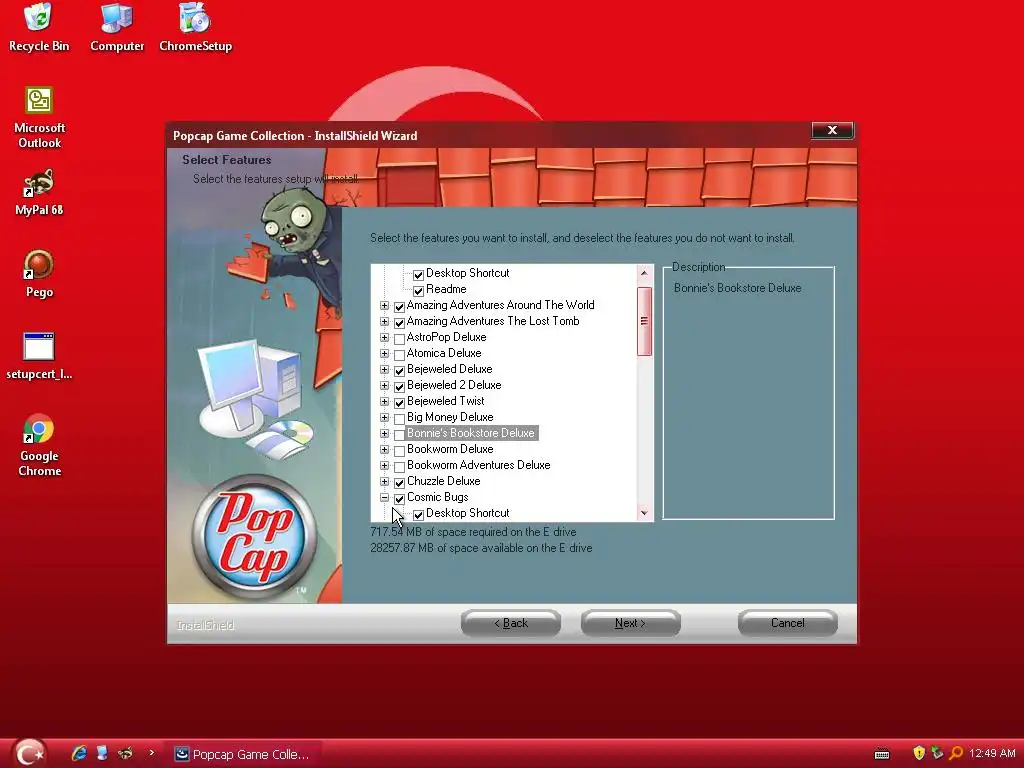The width and height of the screenshot is (1024, 768).
Task: Cancel the InstallShield Wizard
Action: tap(788, 623)
